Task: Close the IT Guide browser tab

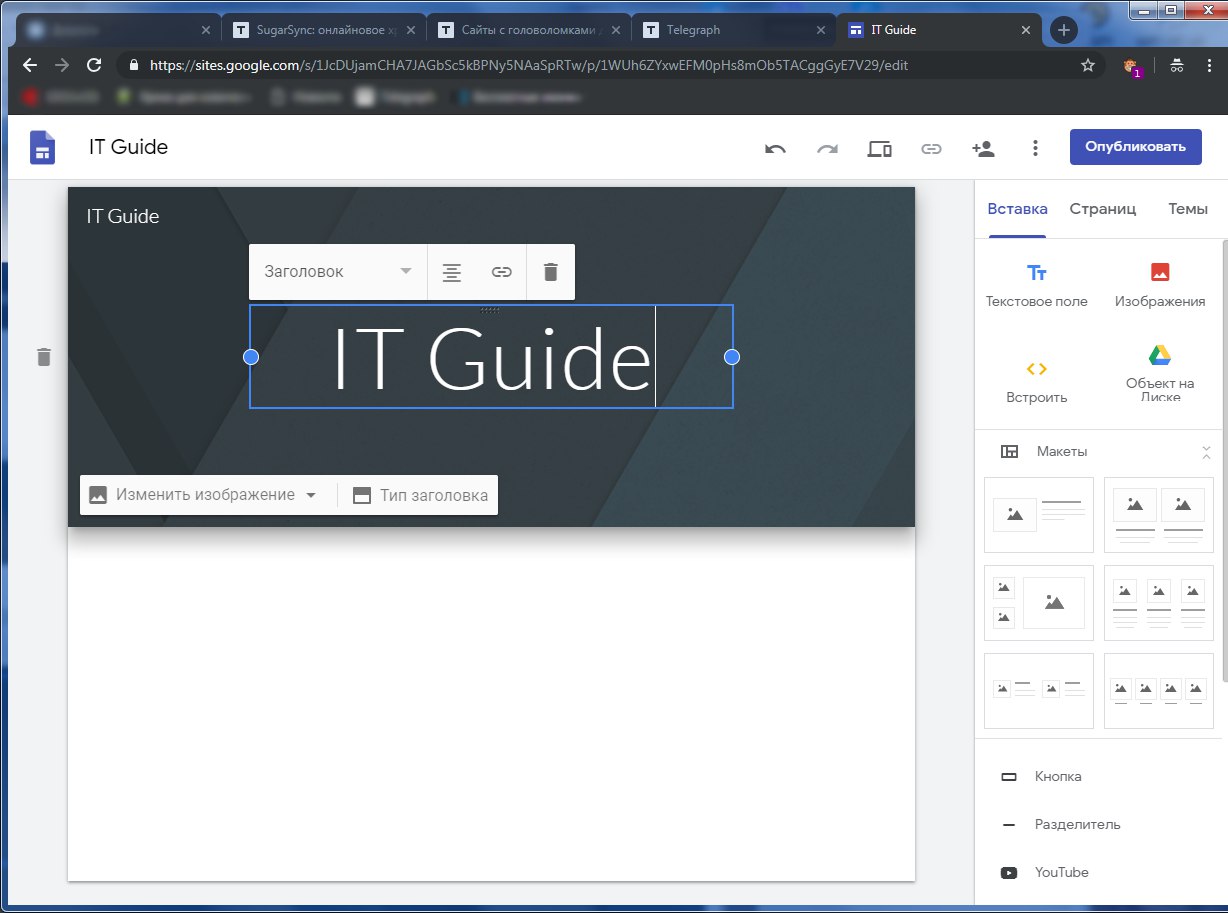Action: [x=1024, y=30]
